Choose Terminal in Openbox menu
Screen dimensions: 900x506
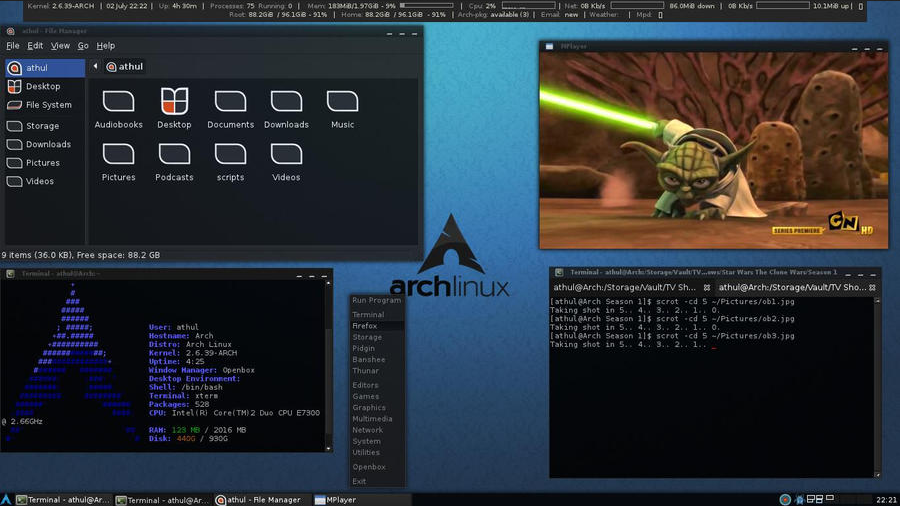[x=377, y=314]
